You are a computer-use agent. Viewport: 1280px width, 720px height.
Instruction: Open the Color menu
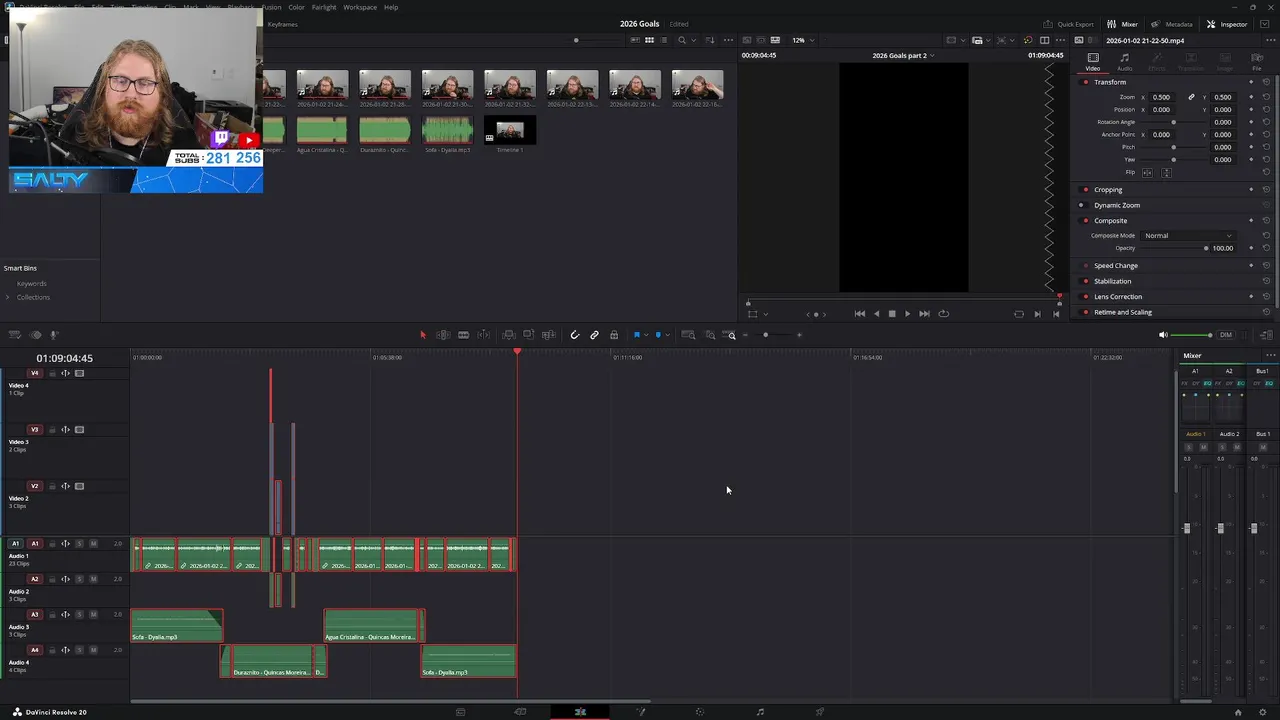click(x=296, y=7)
